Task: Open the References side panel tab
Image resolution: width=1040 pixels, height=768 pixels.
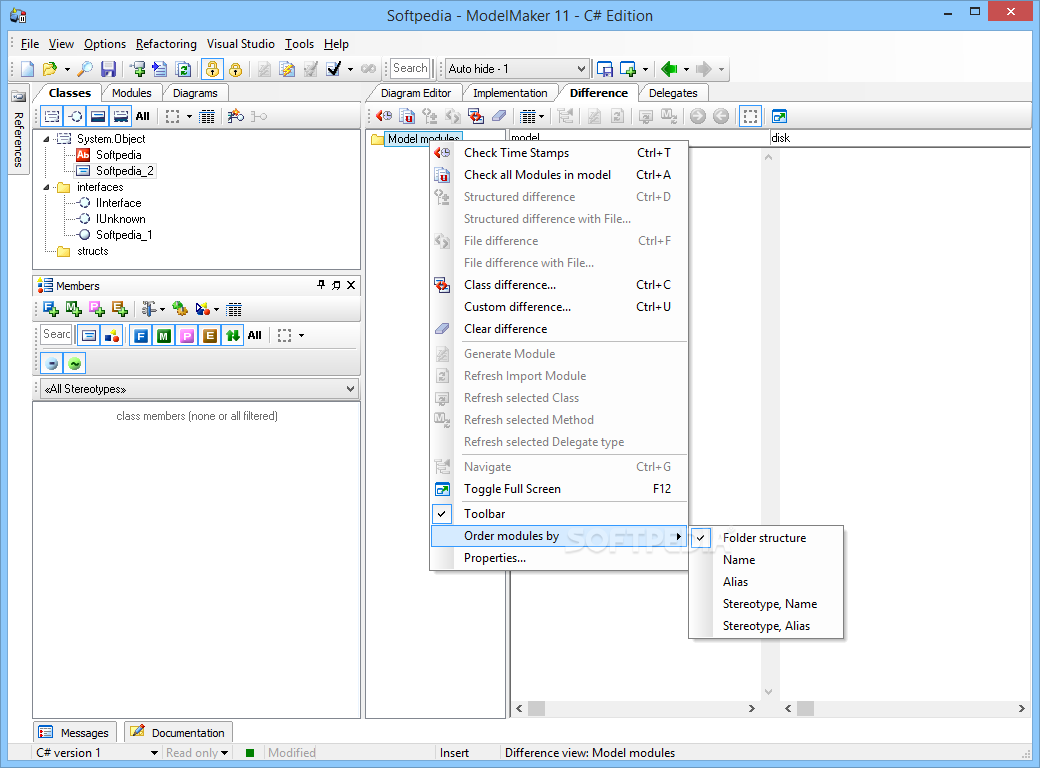Action: coord(18,129)
